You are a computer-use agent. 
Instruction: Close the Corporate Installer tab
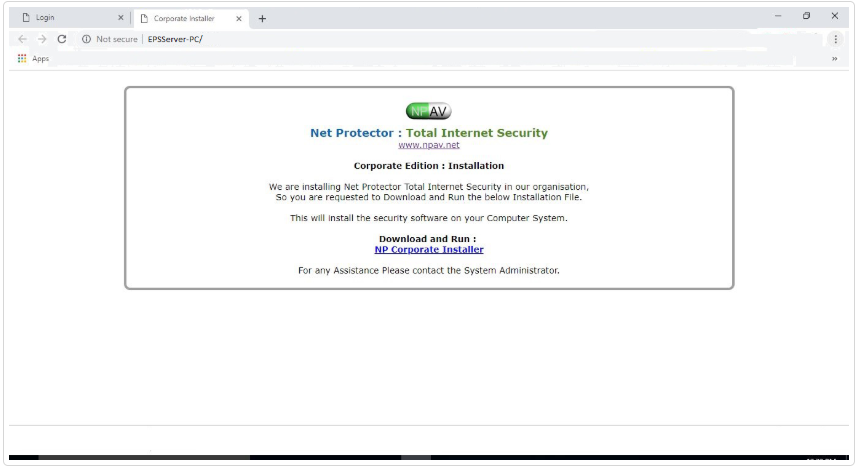pos(239,18)
